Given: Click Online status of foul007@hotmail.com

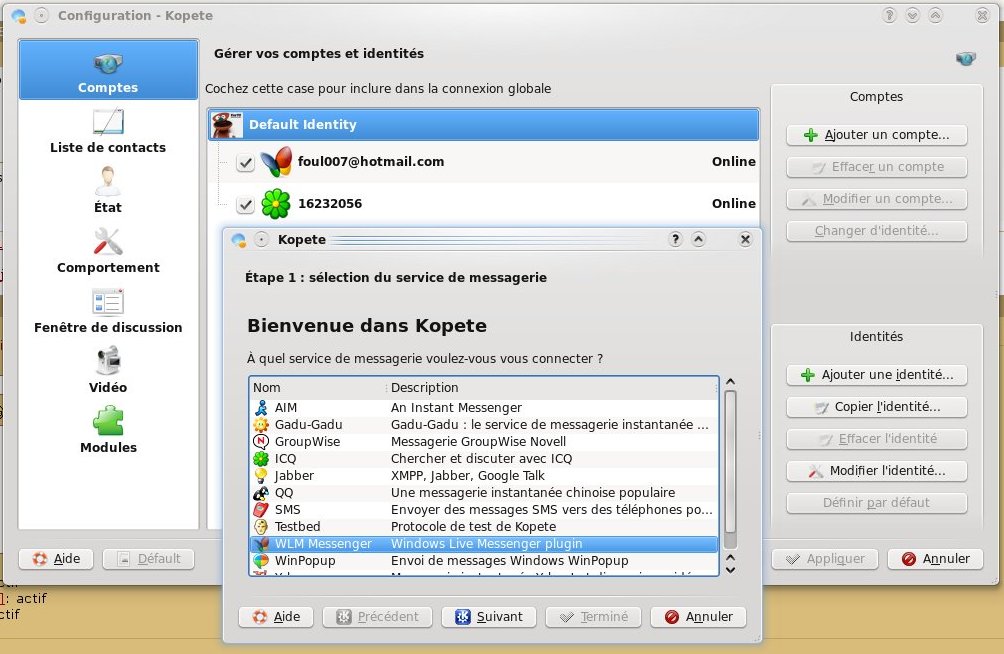Looking at the screenshot, I should pos(734,161).
